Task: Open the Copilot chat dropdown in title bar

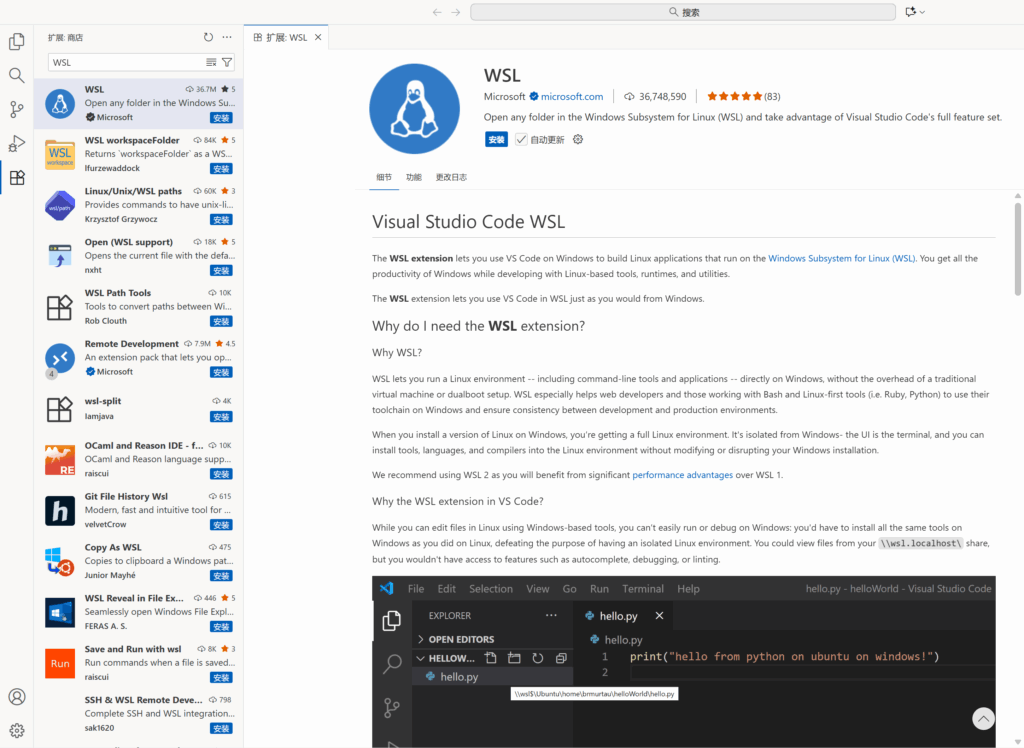Action: 915,12
